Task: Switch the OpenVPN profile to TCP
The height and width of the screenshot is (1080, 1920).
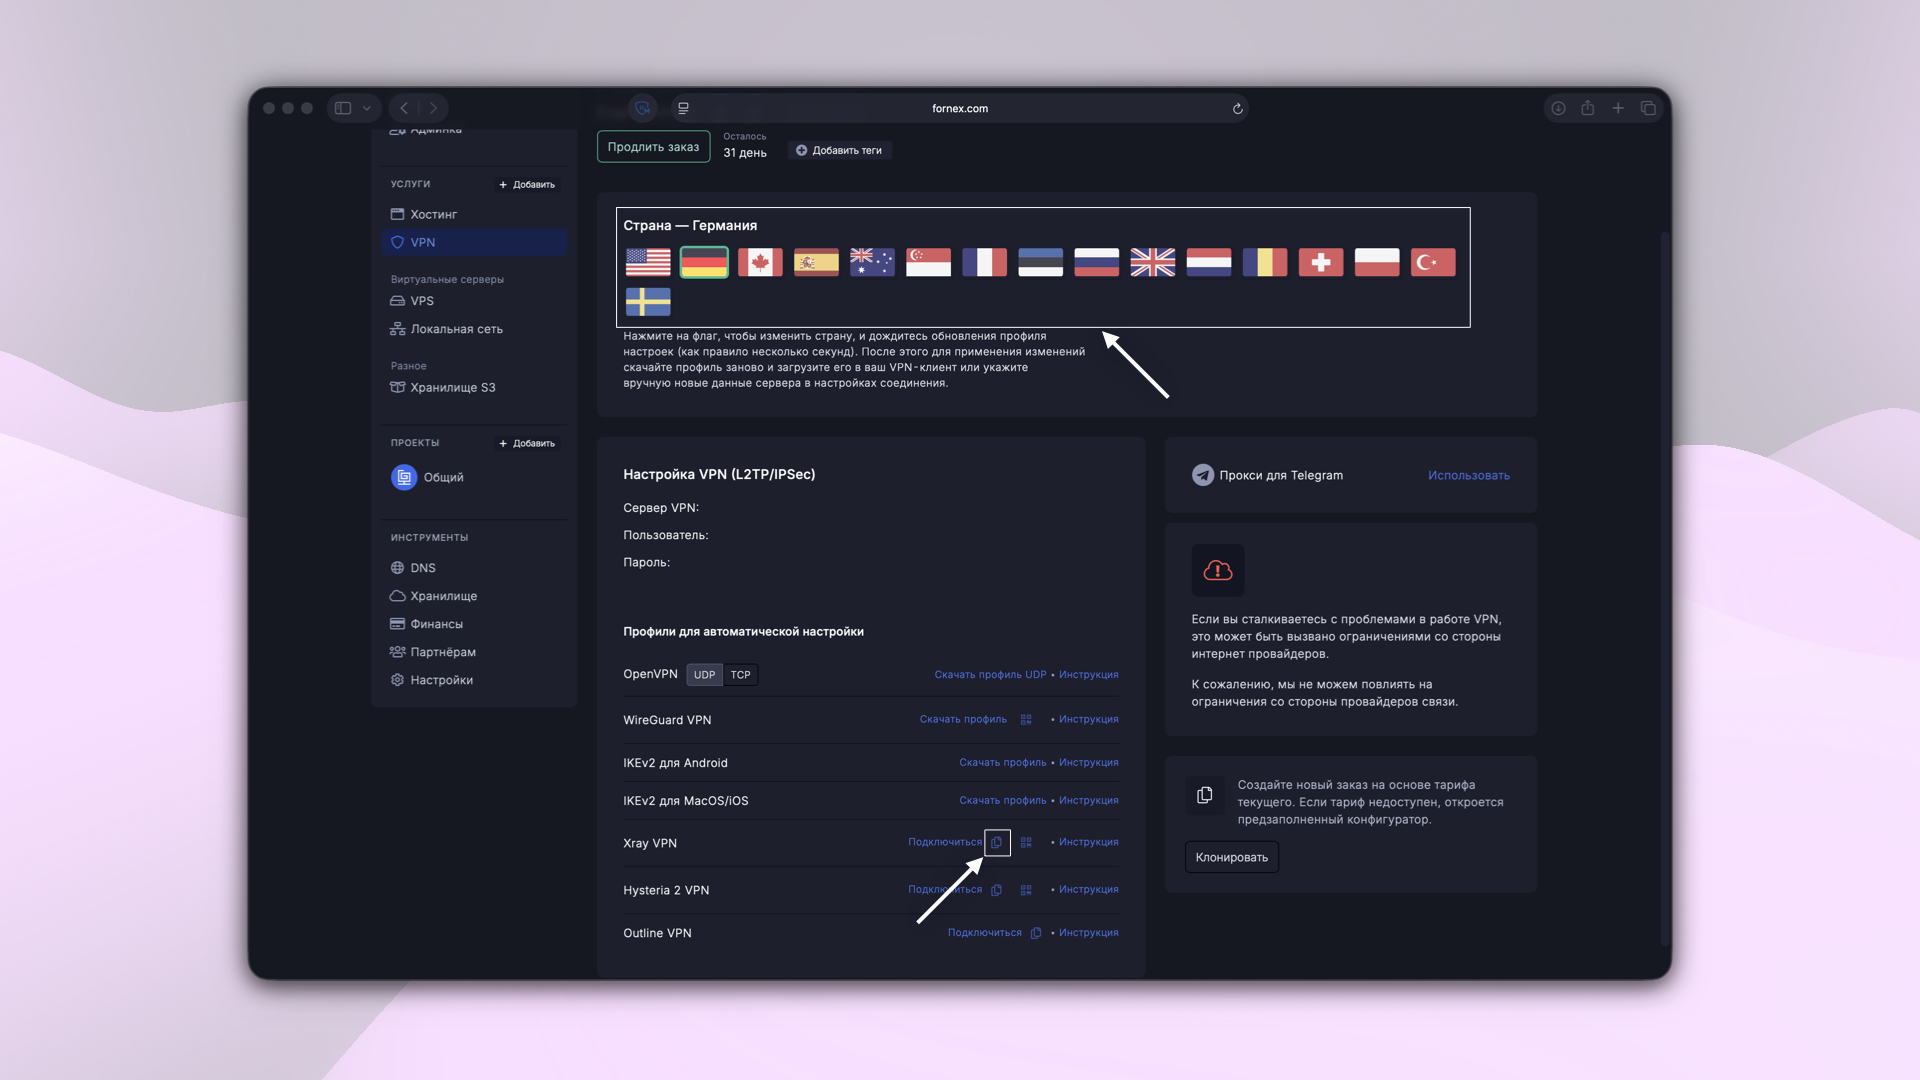Action: click(x=740, y=674)
